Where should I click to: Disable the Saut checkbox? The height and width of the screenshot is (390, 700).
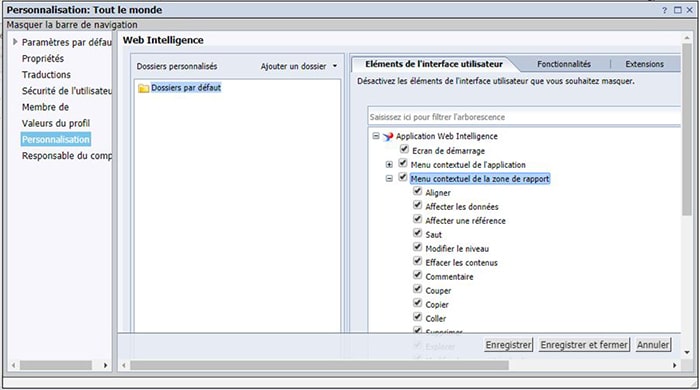click(x=417, y=233)
